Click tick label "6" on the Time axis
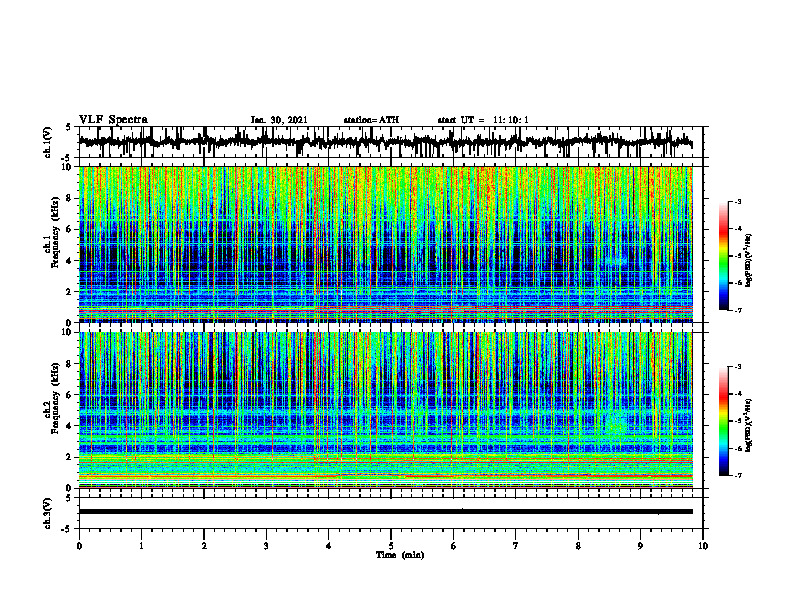 [x=454, y=546]
